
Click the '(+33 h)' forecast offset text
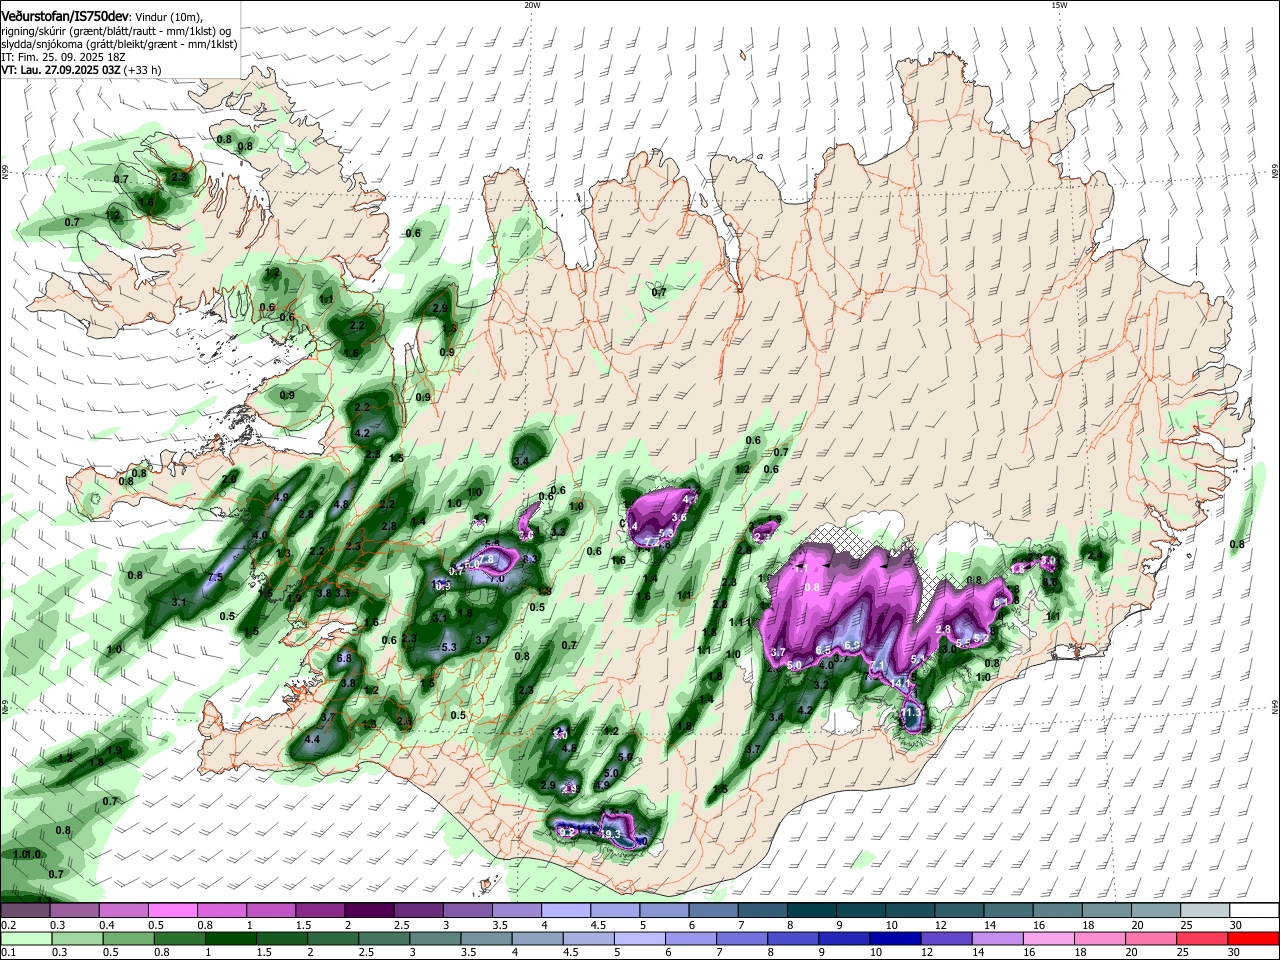pyautogui.click(x=143, y=70)
